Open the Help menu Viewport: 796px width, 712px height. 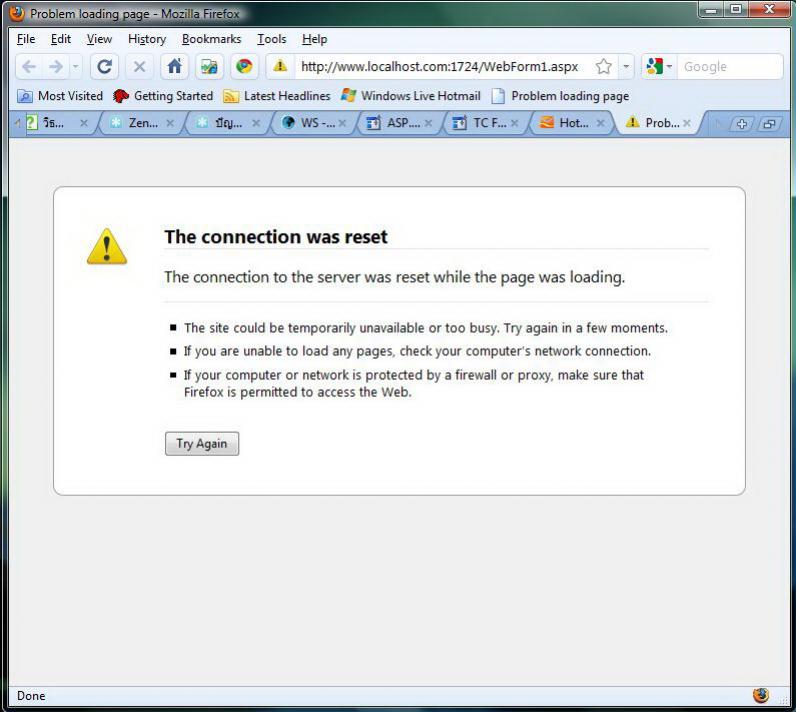[x=314, y=39]
